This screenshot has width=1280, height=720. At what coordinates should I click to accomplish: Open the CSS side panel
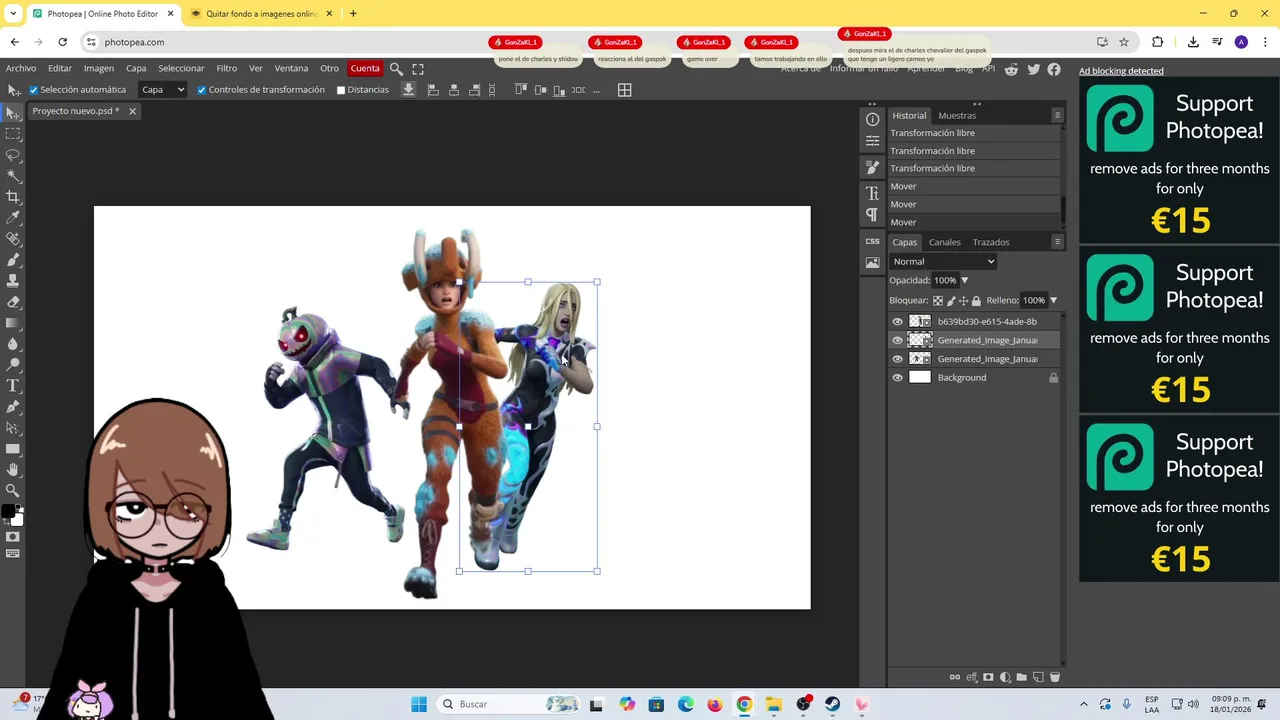click(x=872, y=241)
